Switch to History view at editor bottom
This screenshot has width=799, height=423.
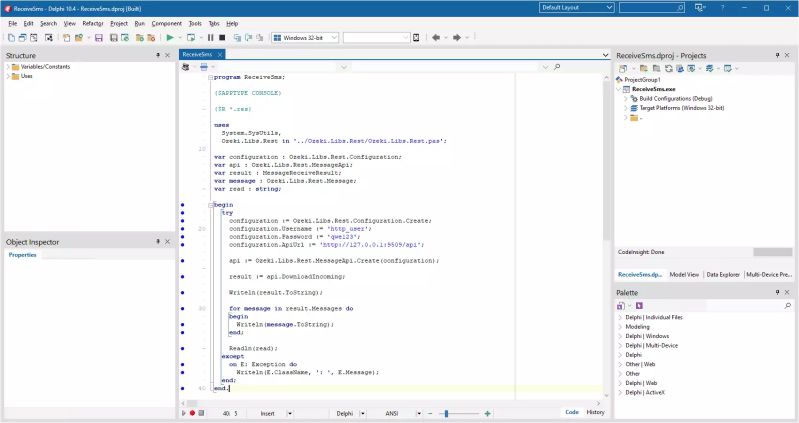tap(595, 412)
